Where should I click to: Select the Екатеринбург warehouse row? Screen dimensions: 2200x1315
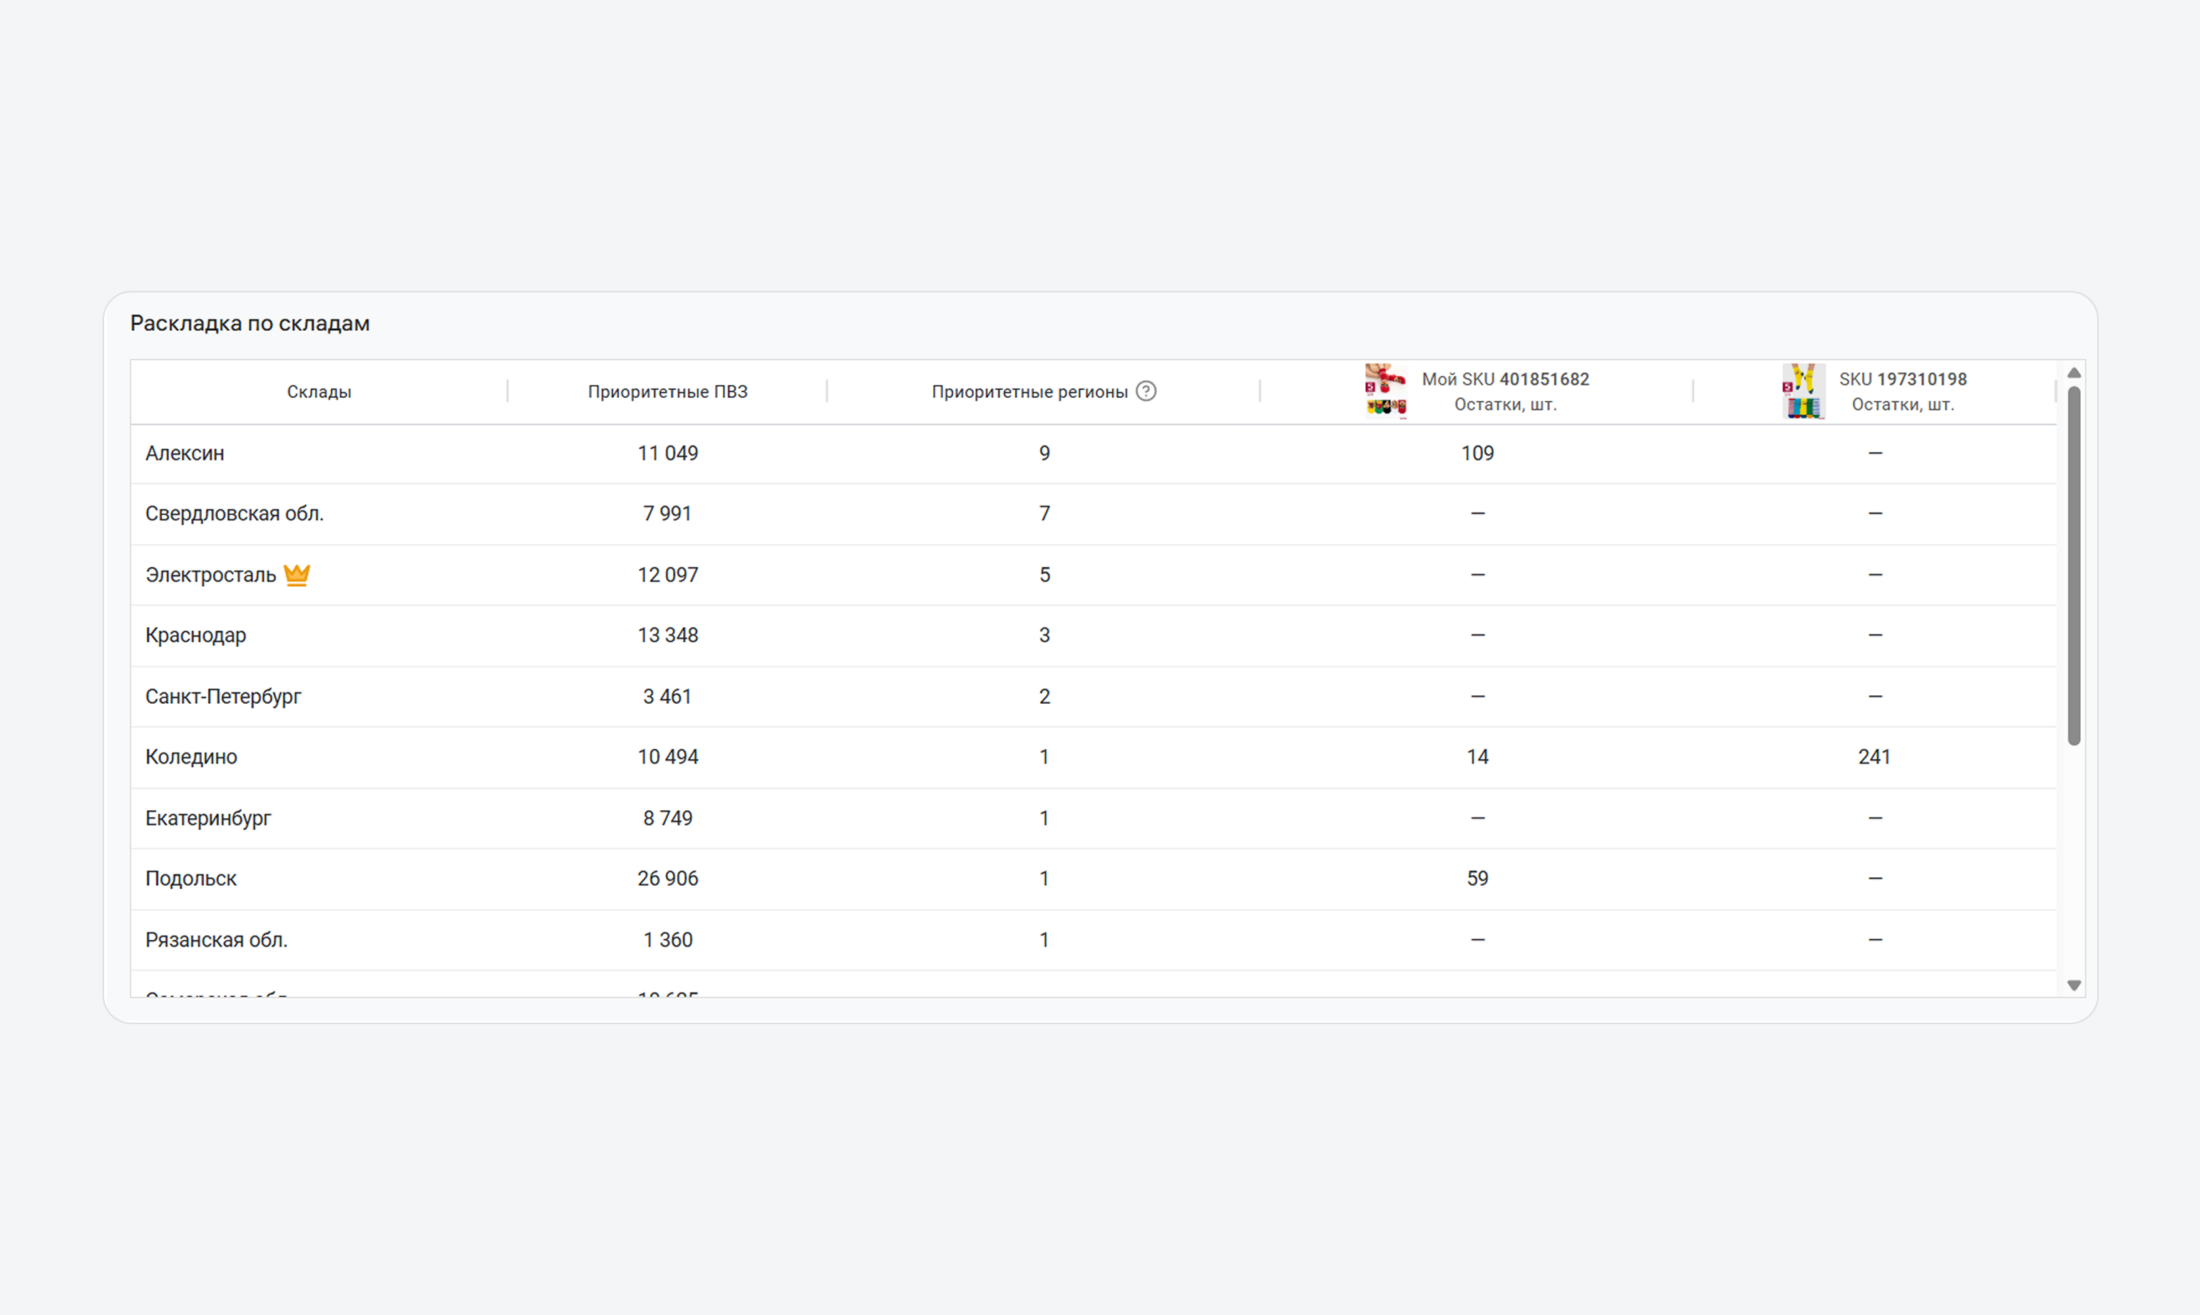click(208, 818)
